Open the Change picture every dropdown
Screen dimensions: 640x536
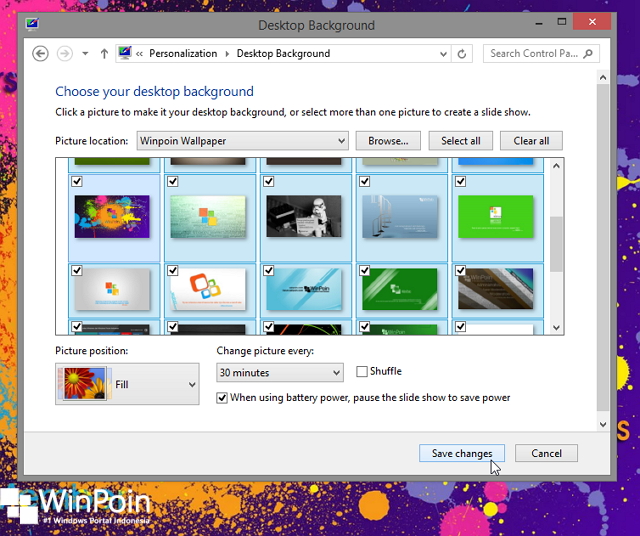coord(280,373)
